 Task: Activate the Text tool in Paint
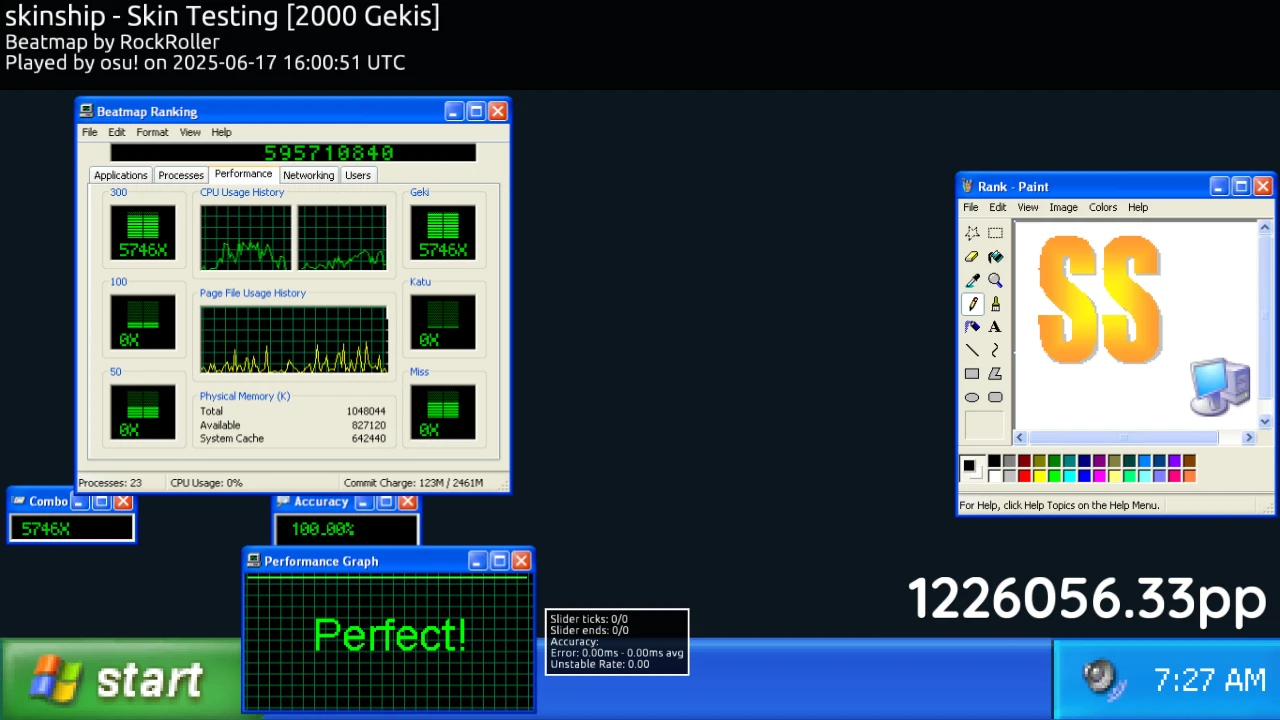tap(995, 327)
